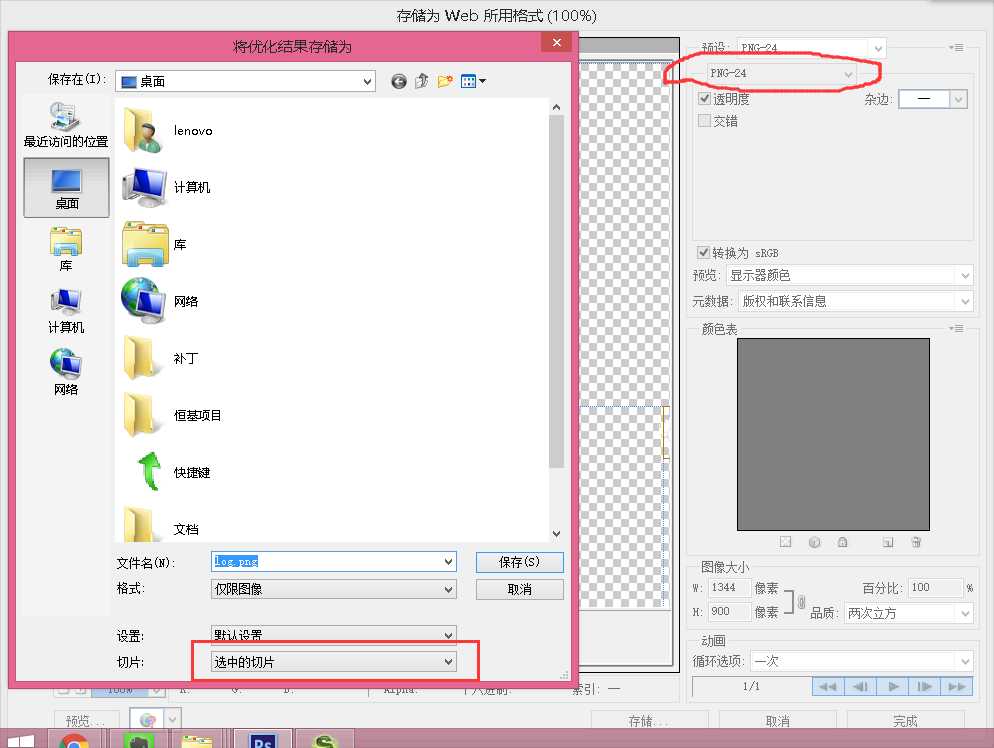Image resolution: width=994 pixels, height=748 pixels.
Task: Click the delete color trash icon under color table
Action: click(916, 542)
